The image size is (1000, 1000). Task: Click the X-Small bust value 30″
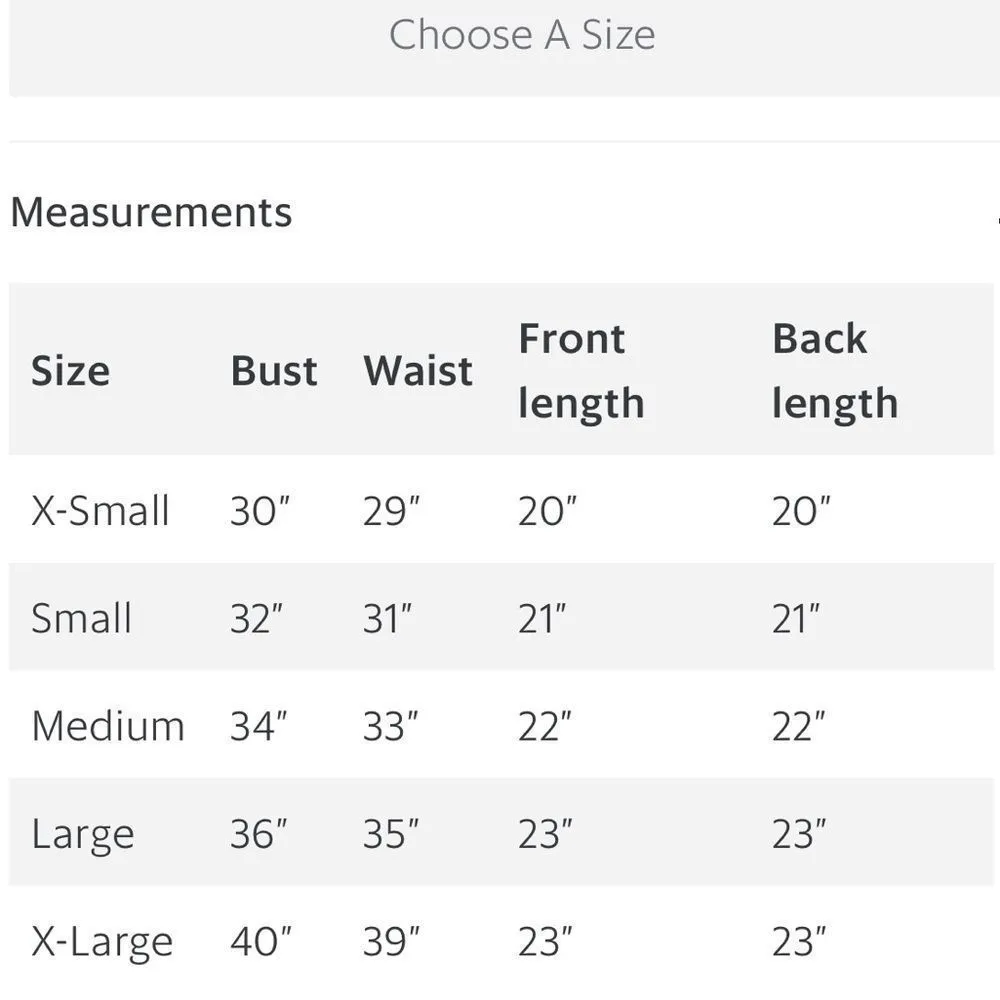(259, 511)
